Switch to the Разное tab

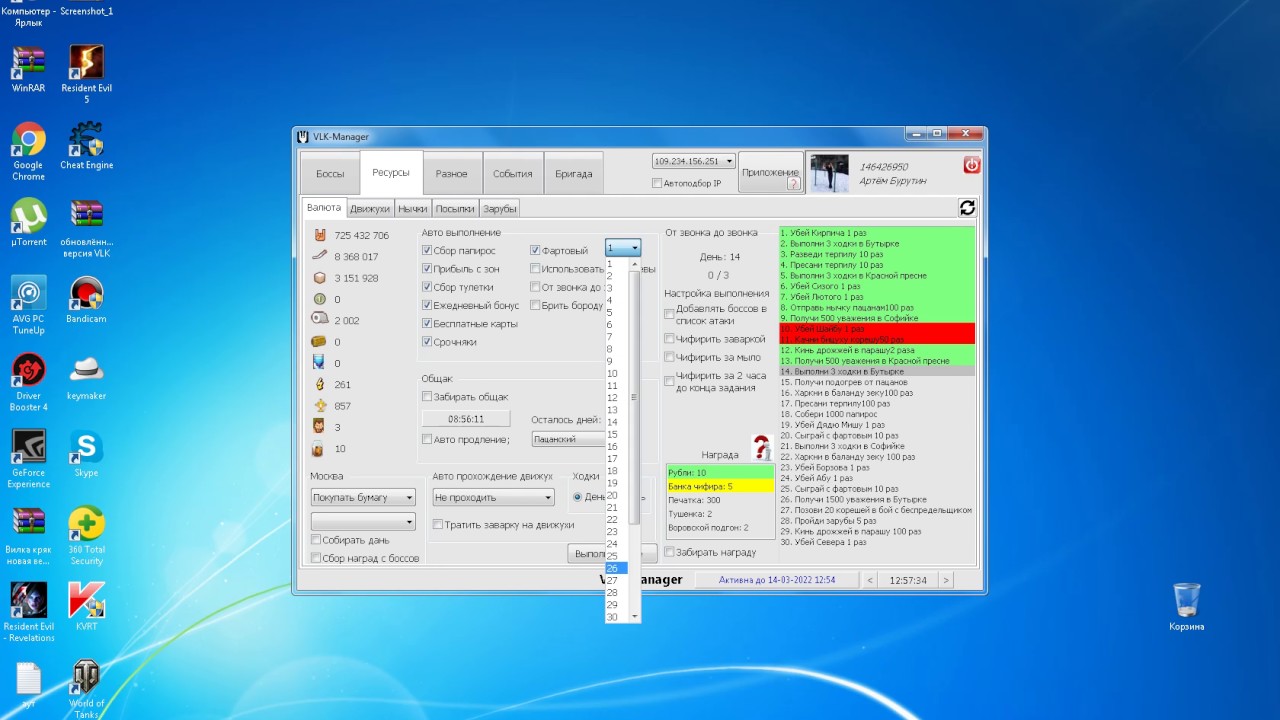(452, 173)
